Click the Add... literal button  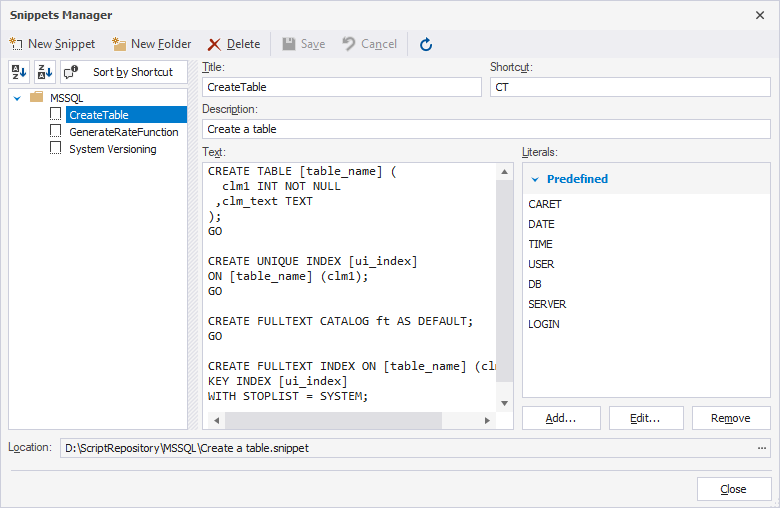561,418
